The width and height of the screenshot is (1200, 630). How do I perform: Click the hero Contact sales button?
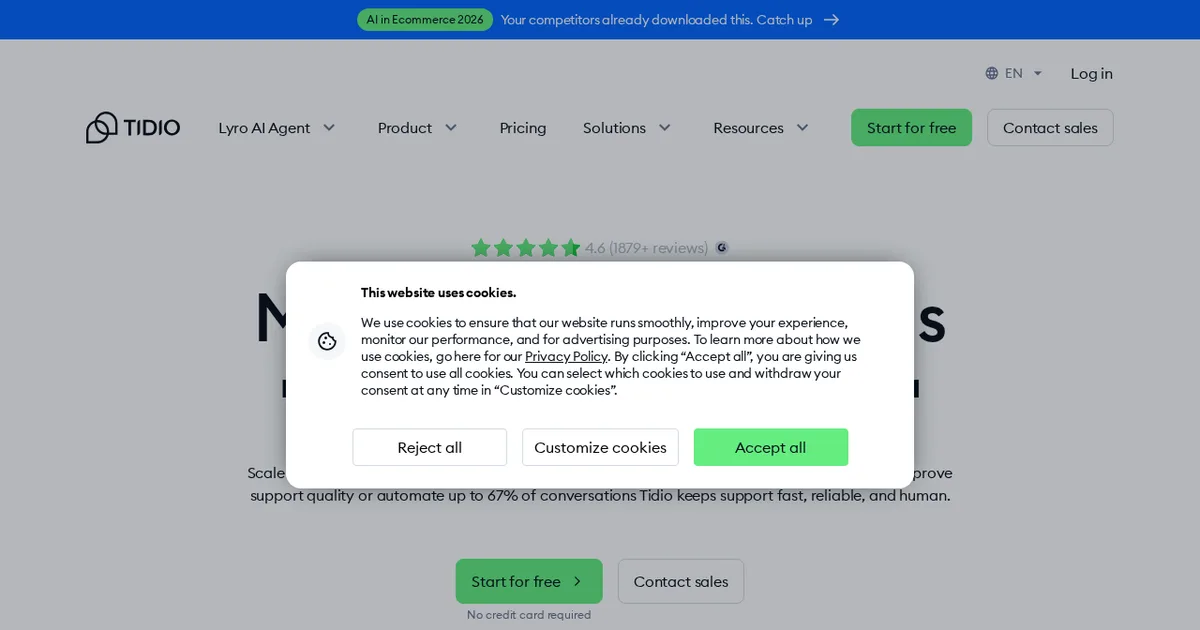coord(681,581)
